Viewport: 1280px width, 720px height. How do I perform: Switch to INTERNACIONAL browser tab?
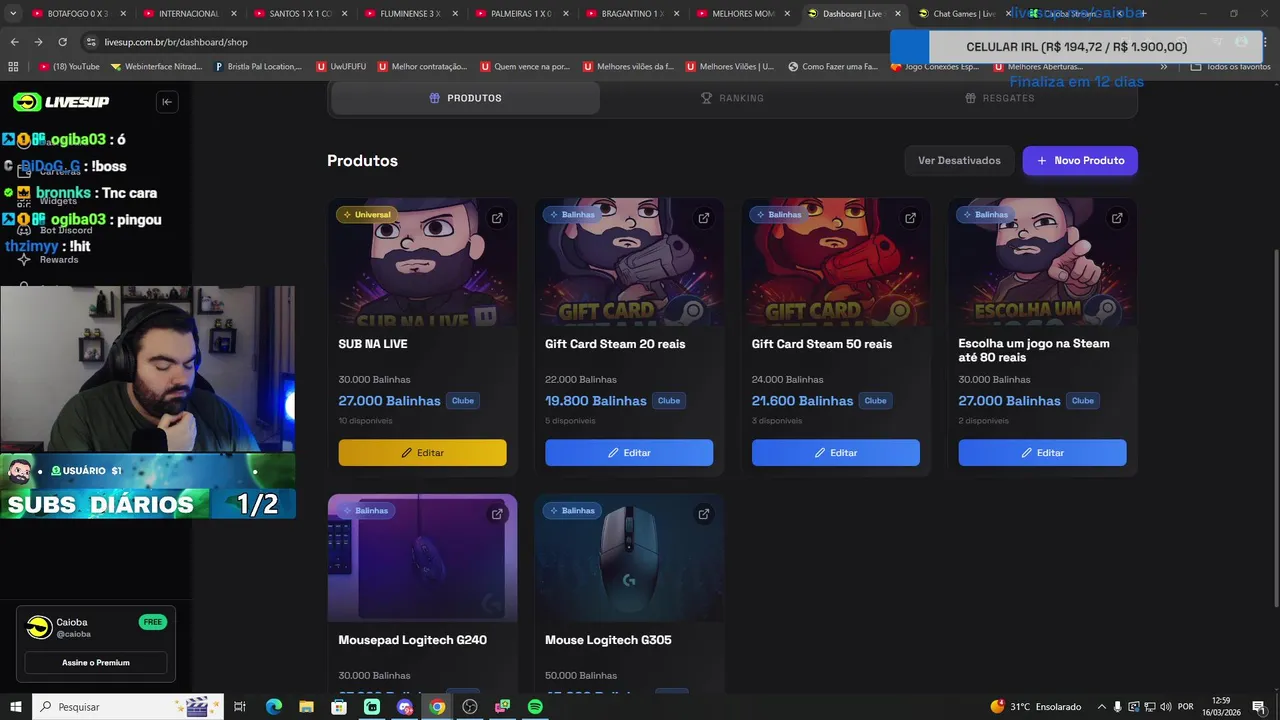click(x=186, y=14)
